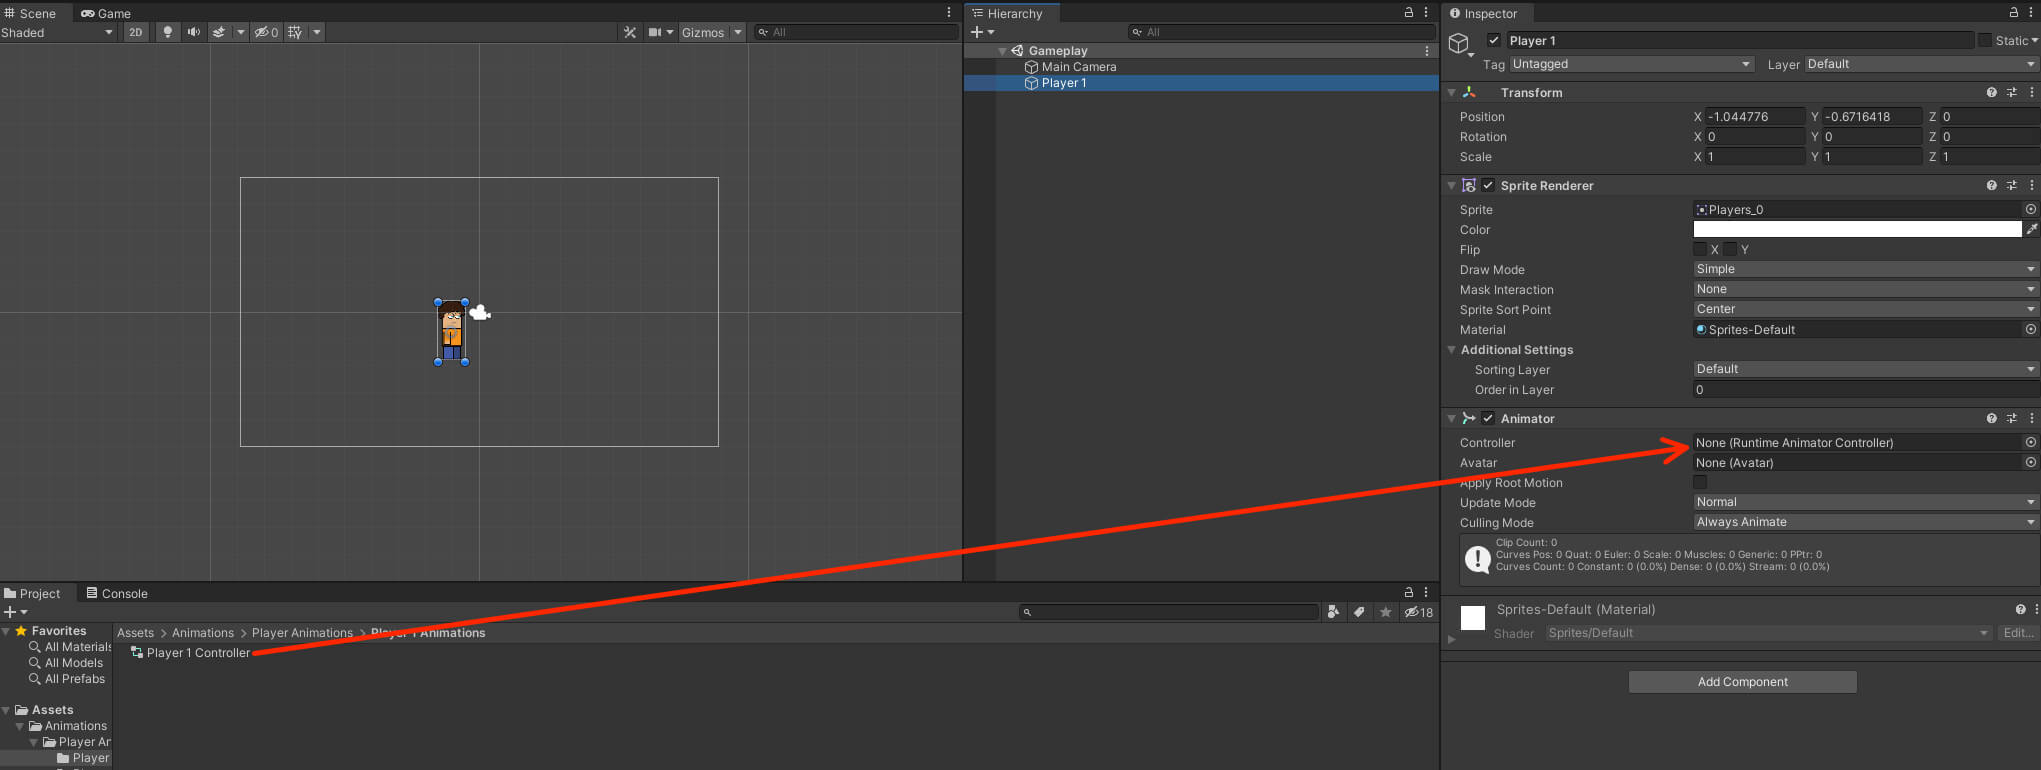Pick color with the eyedropper icon
The height and width of the screenshot is (770, 2041).
click(x=2031, y=229)
